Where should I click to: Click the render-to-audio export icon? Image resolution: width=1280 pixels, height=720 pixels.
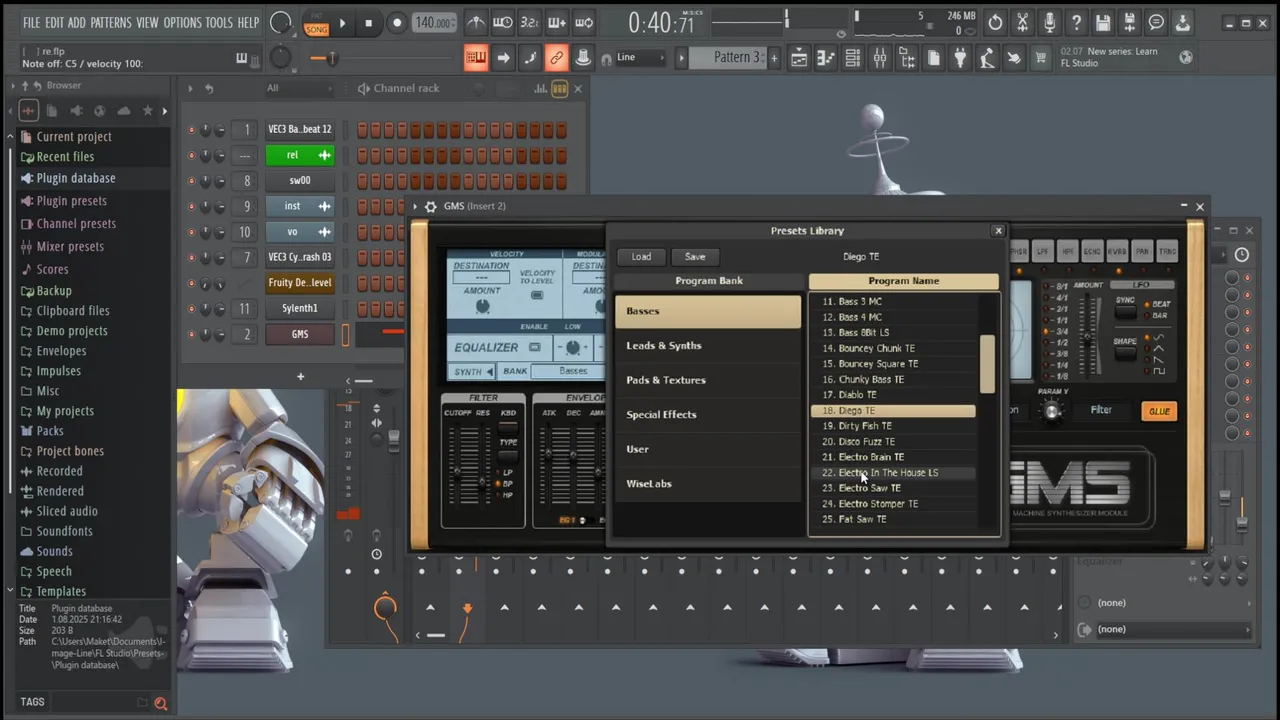[1129, 22]
